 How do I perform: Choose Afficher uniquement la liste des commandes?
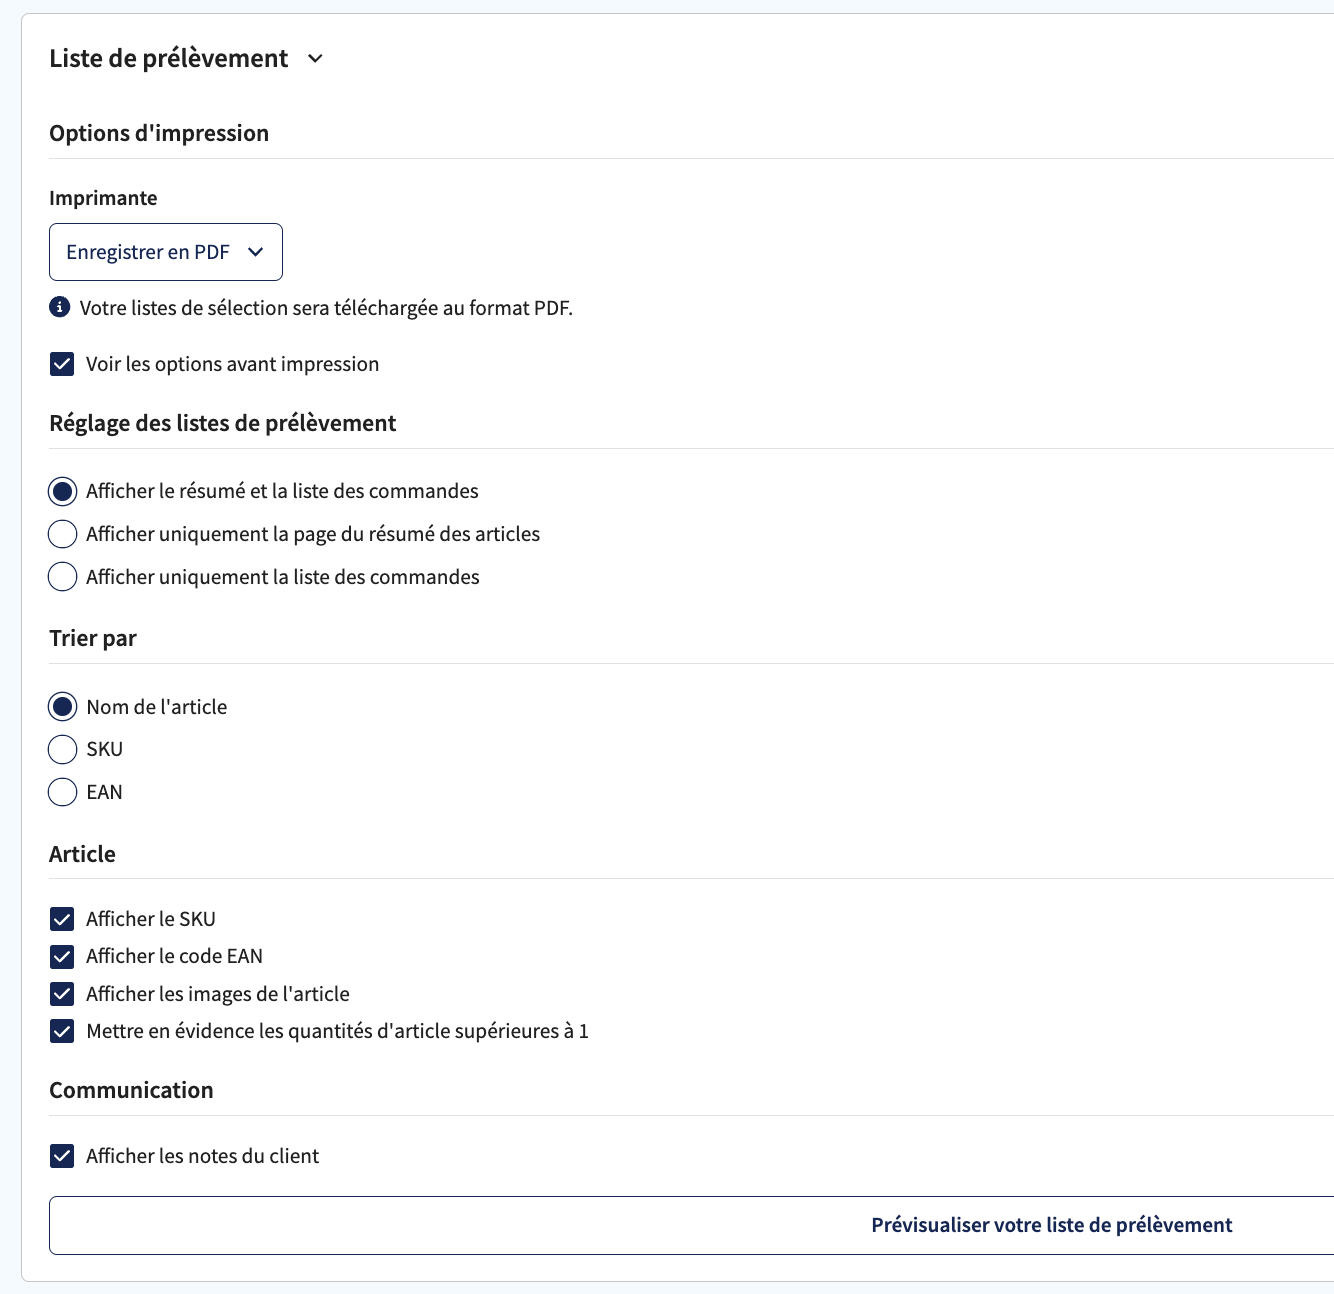click(62, 577)
